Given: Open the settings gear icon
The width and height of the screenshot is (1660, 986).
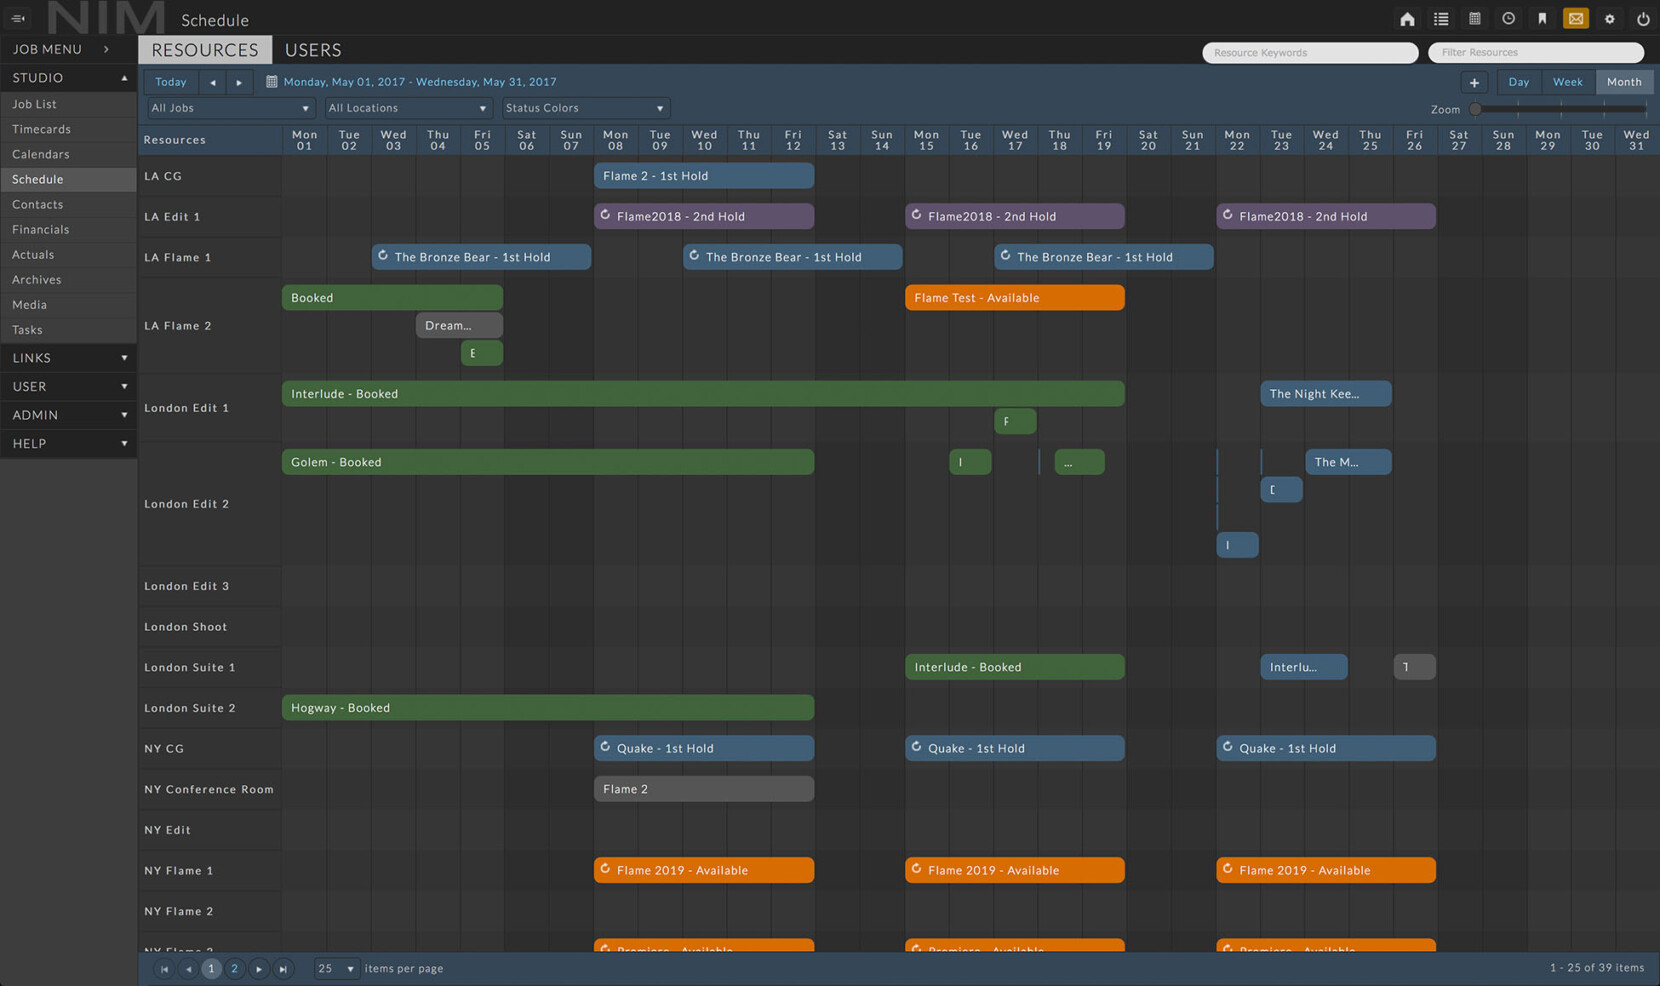Looking at the screenshot, I should click(1609, 18).
